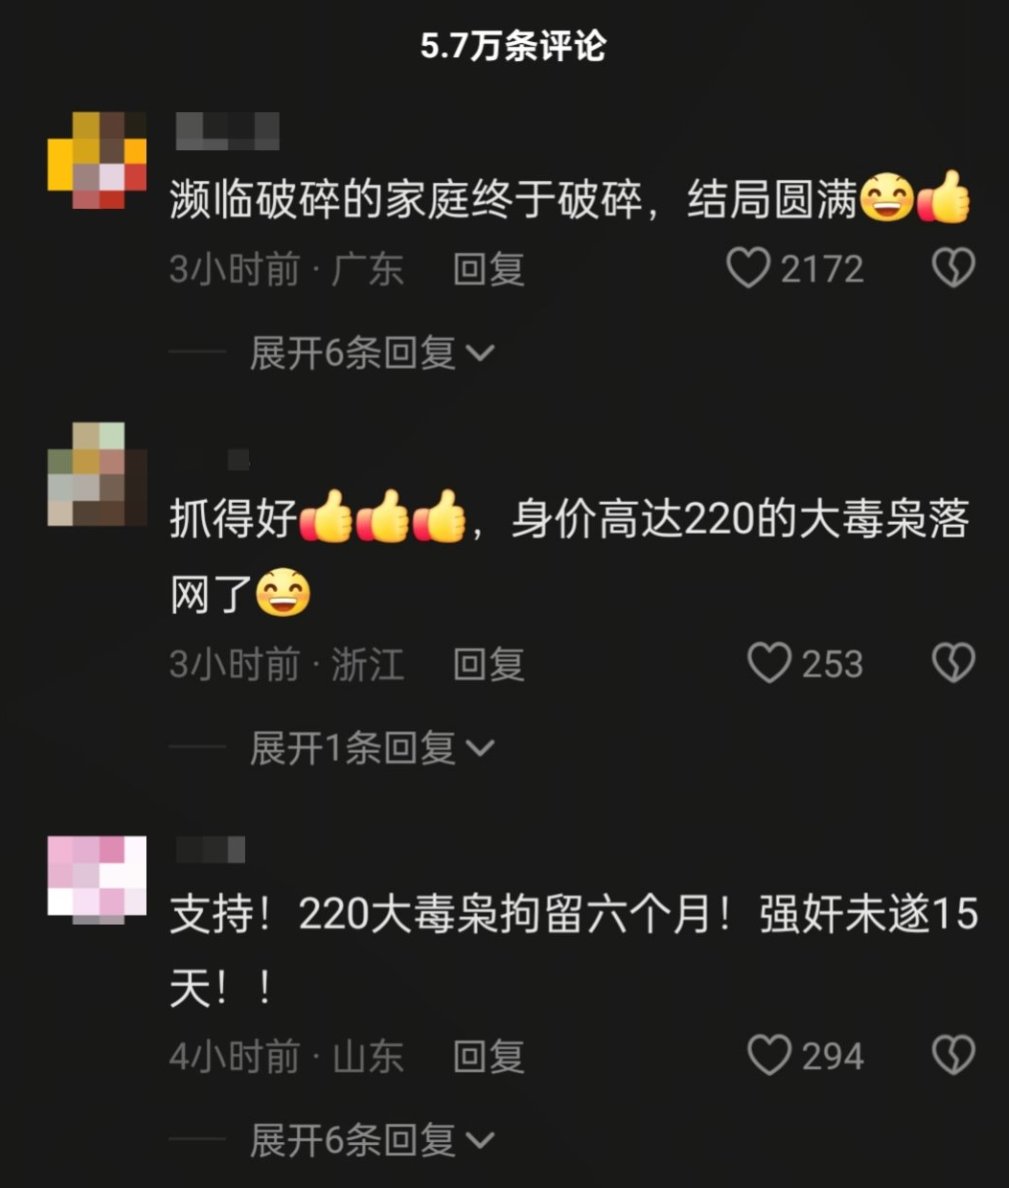Expand 6 replies under the Shandong comment
The width and height of the screenshot is (1009, 1188).
(x=372, y=1140)
